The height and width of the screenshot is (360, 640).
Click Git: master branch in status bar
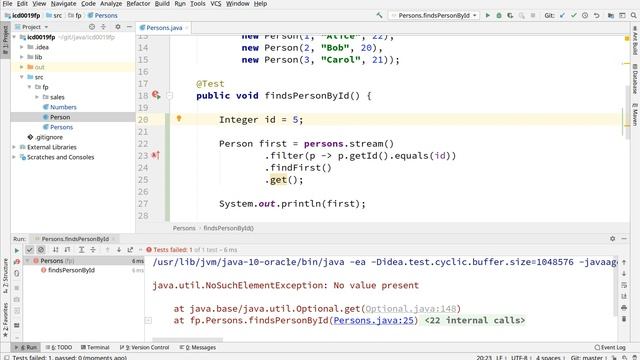coord(587,358)
